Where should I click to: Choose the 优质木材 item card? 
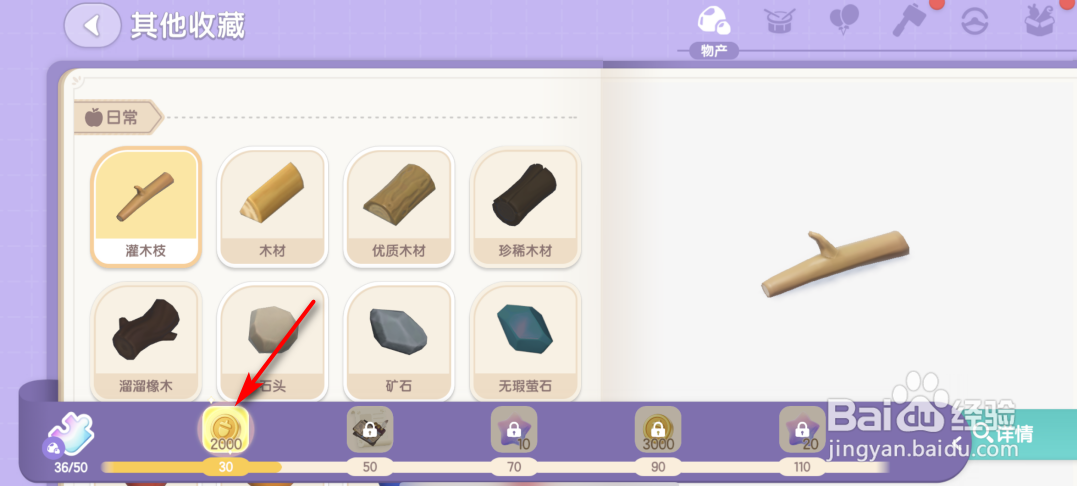pyautogui.click(x=398, y=207)
